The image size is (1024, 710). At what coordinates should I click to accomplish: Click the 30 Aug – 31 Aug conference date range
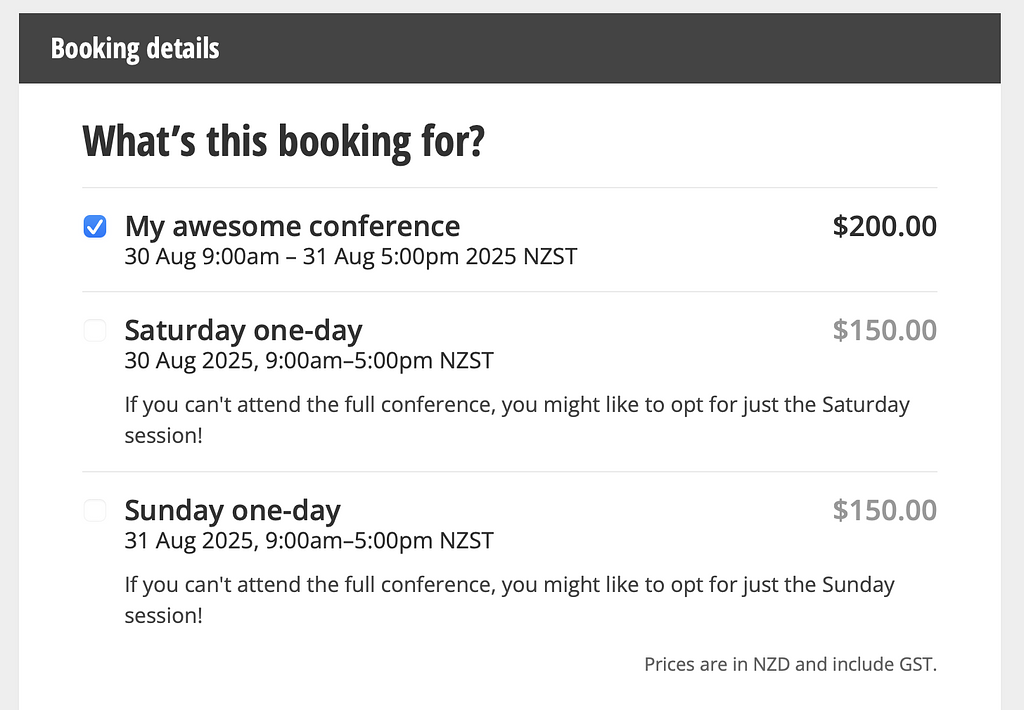tap(350, 256)
